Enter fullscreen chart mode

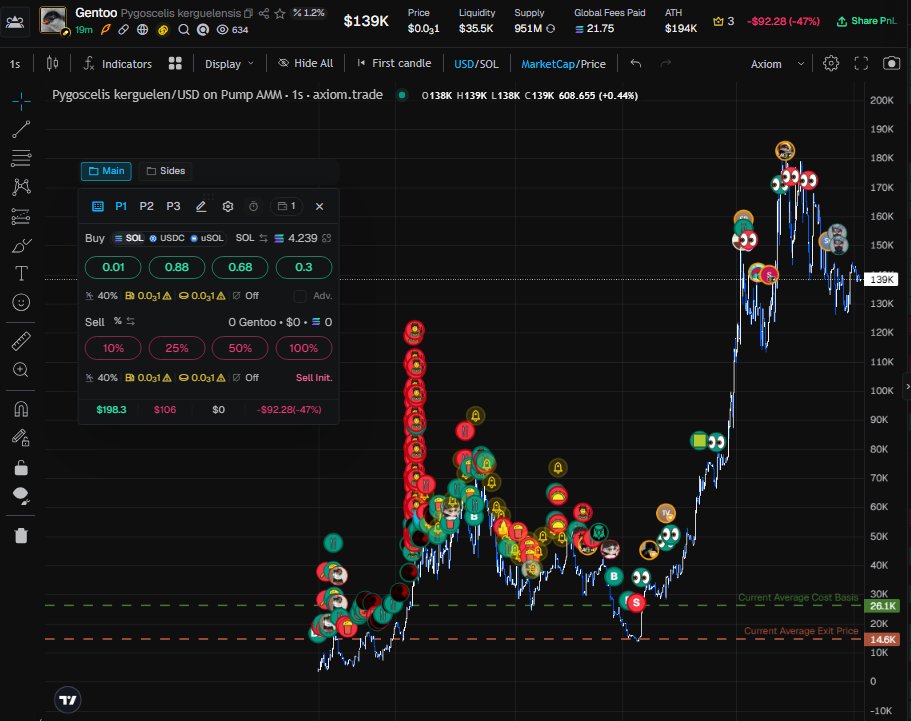coord(861,63)
